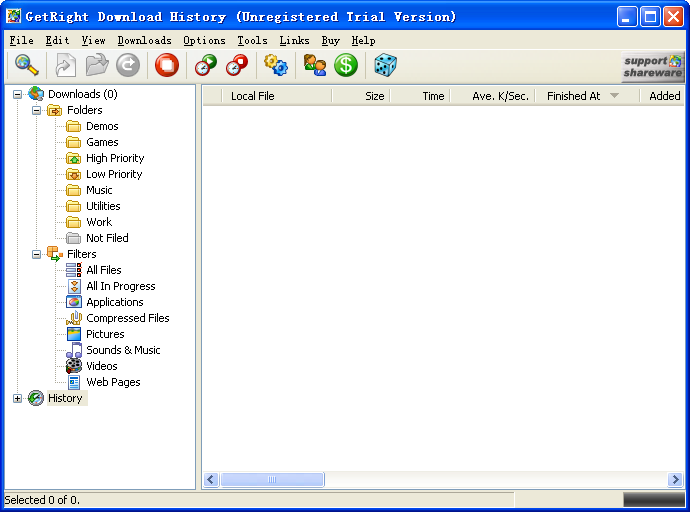Select the High Priority folder

point(115,158)
